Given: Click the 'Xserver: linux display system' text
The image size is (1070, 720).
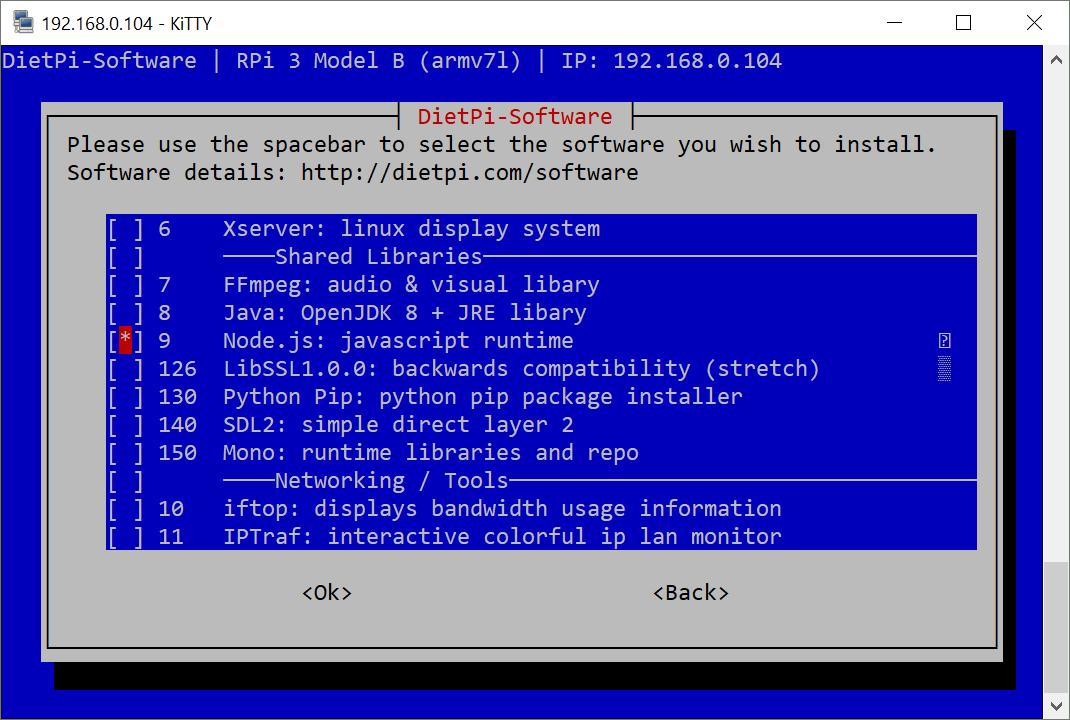Looking at the screenshot, I should click(x=411, y=229).
